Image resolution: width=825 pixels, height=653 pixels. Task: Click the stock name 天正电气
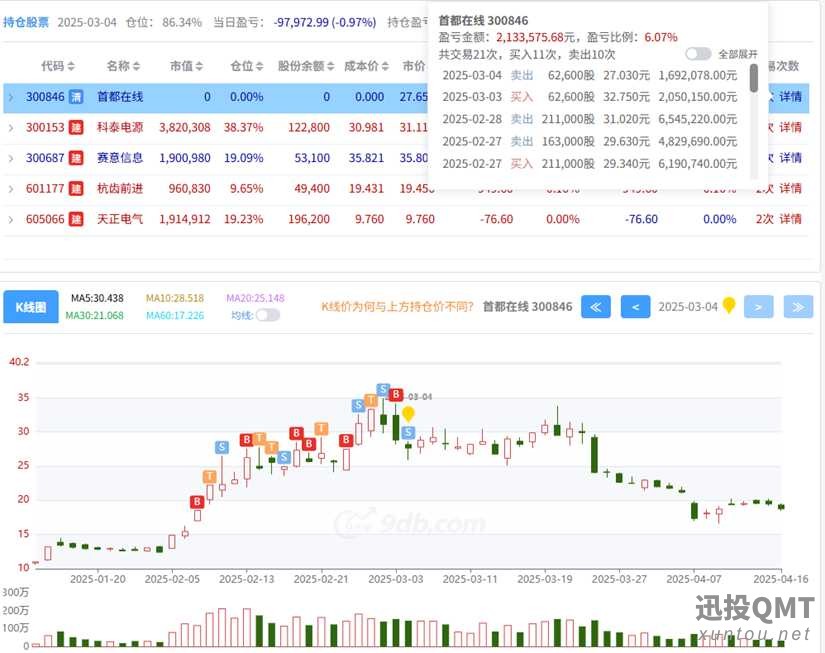120,219
